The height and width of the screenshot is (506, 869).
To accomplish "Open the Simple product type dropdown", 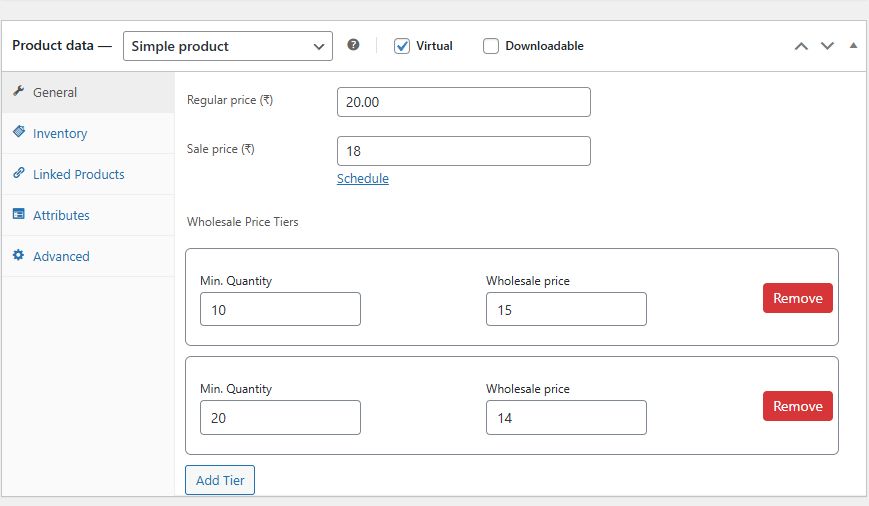I will (228, 46).
